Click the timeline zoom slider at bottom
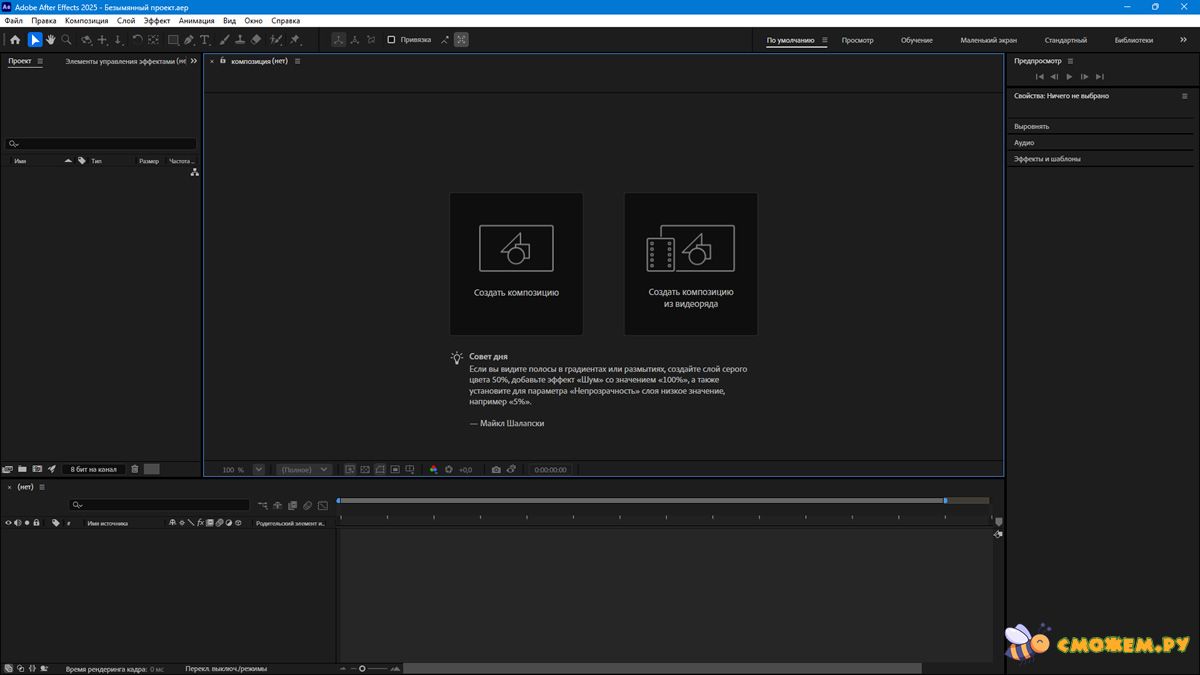The image size is (1200, 675). 362,668
